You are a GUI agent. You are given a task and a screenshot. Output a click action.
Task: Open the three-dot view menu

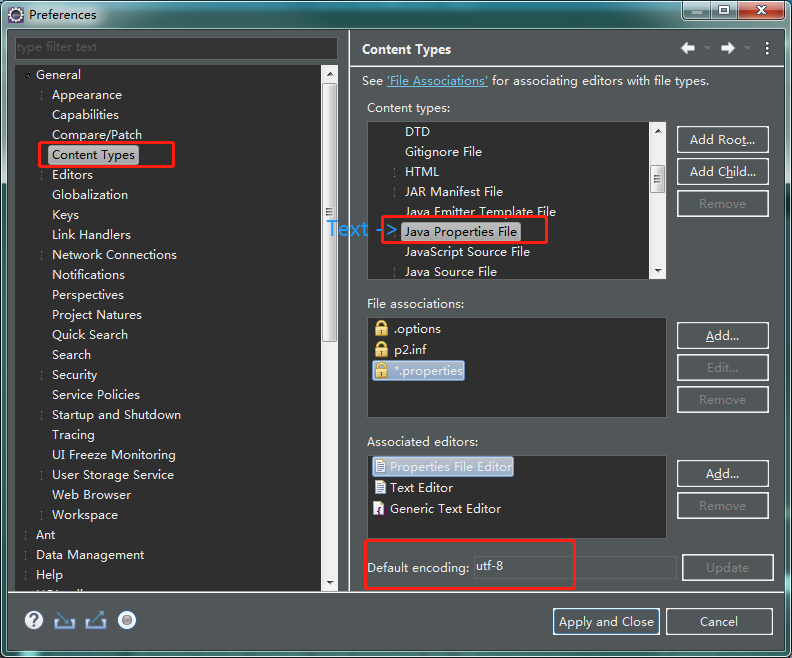click(x=767, y=48)
